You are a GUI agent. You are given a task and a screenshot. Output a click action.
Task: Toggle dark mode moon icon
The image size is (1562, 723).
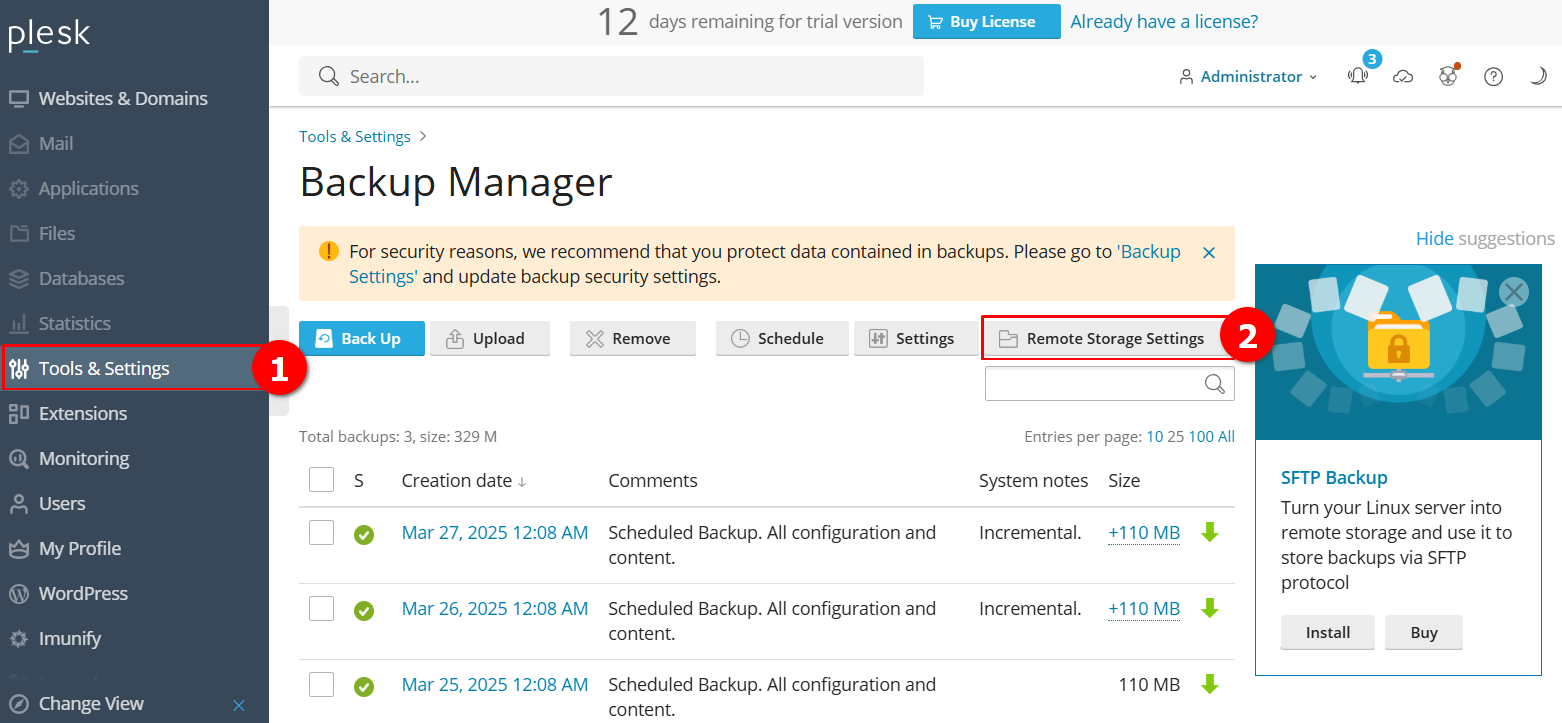point(1539,76)
